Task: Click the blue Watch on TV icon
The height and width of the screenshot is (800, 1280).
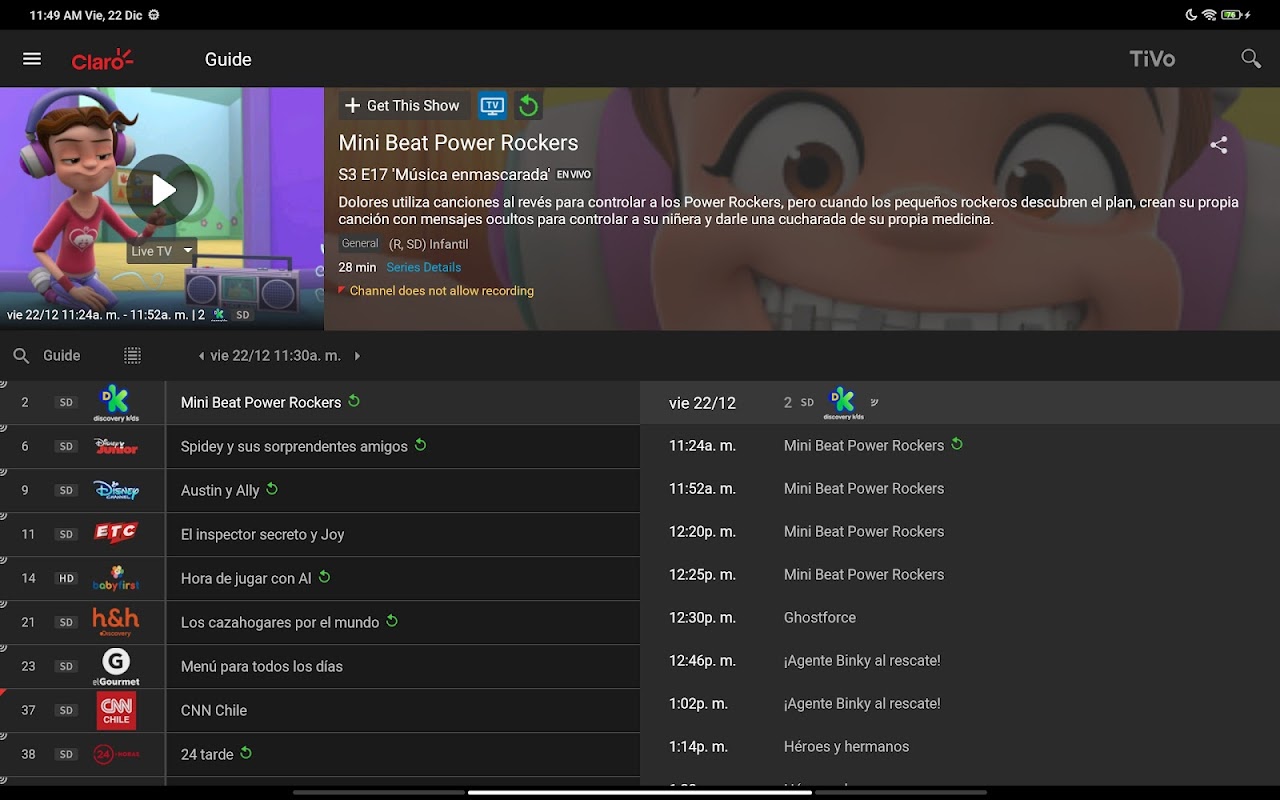Action: (x=492, y=105)
